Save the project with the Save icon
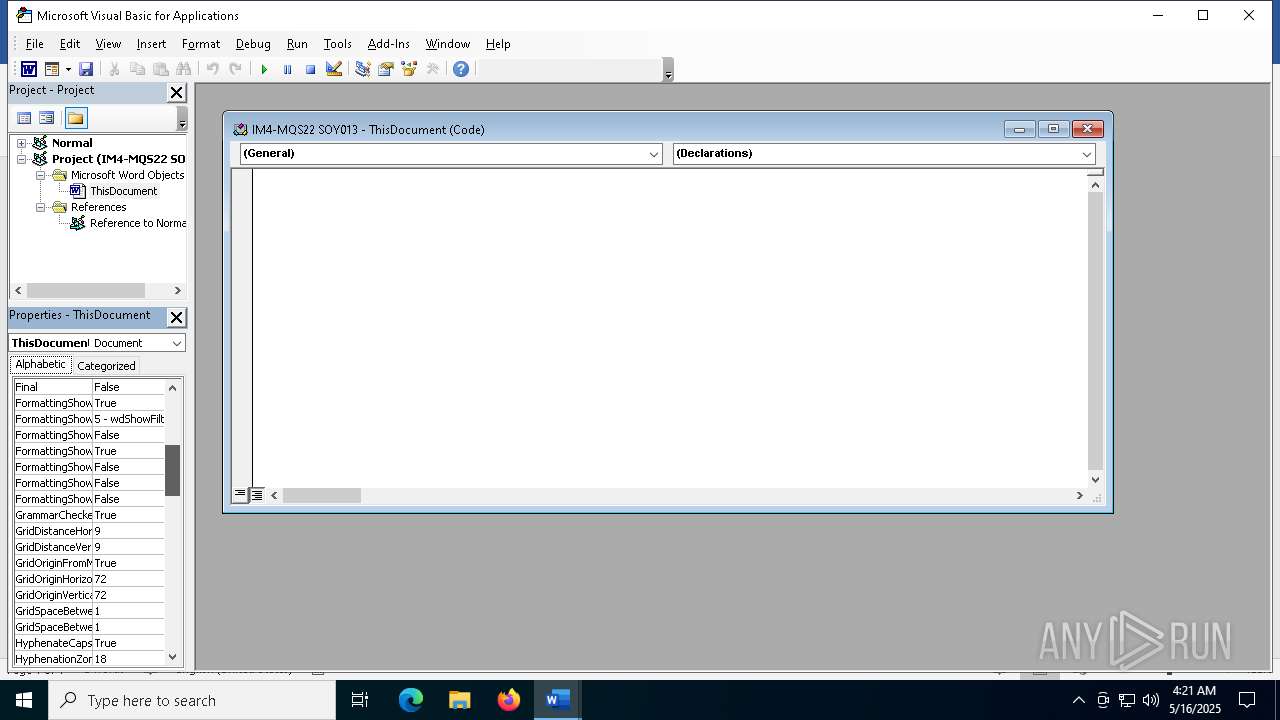Screen dimensions: 1280x720 coord(86,69)
